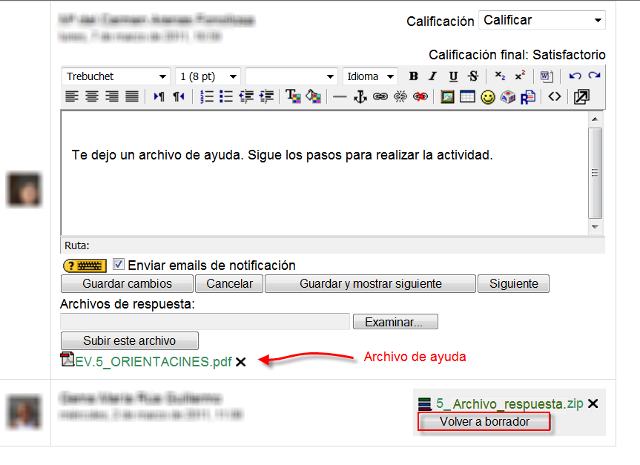Delete the 5_Archivo_respuesta.zip file

click(593, 404)
